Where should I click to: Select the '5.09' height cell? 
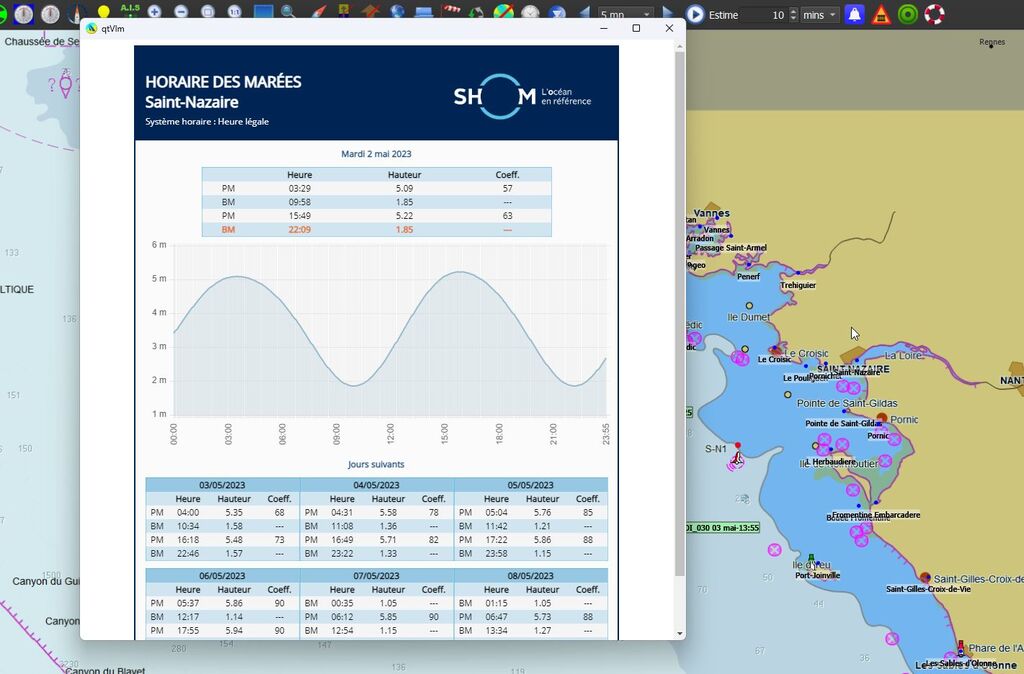[x=404, y=188]
